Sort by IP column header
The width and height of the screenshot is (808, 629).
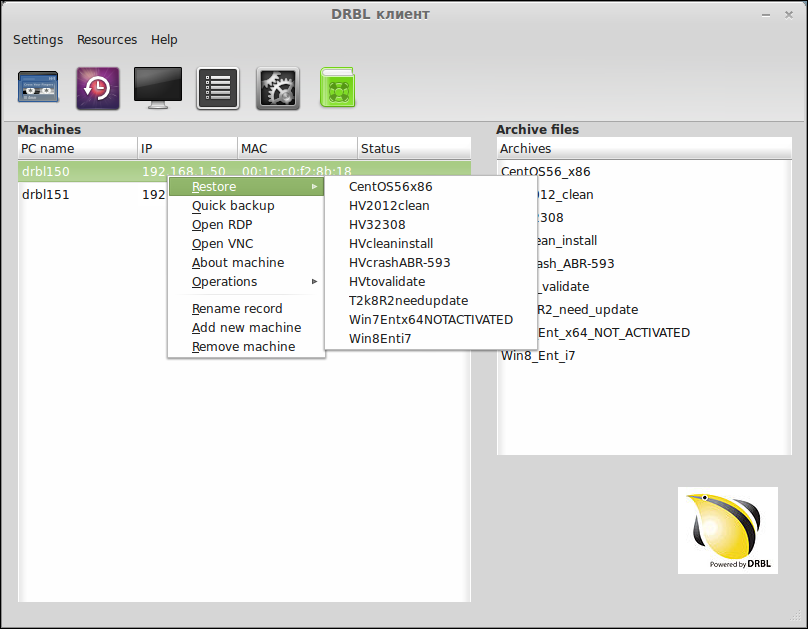[188, 148]
